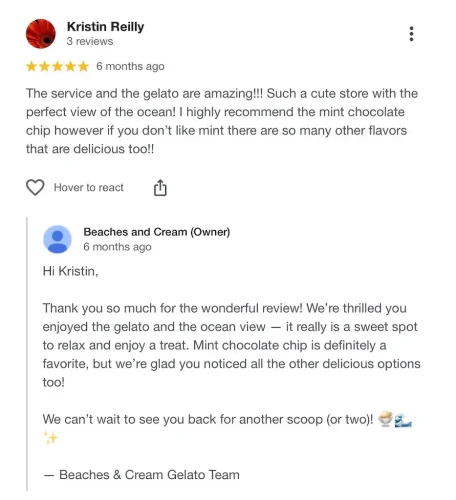
Task: Click the blue owner profile avatar
Action: pos(57,239)
